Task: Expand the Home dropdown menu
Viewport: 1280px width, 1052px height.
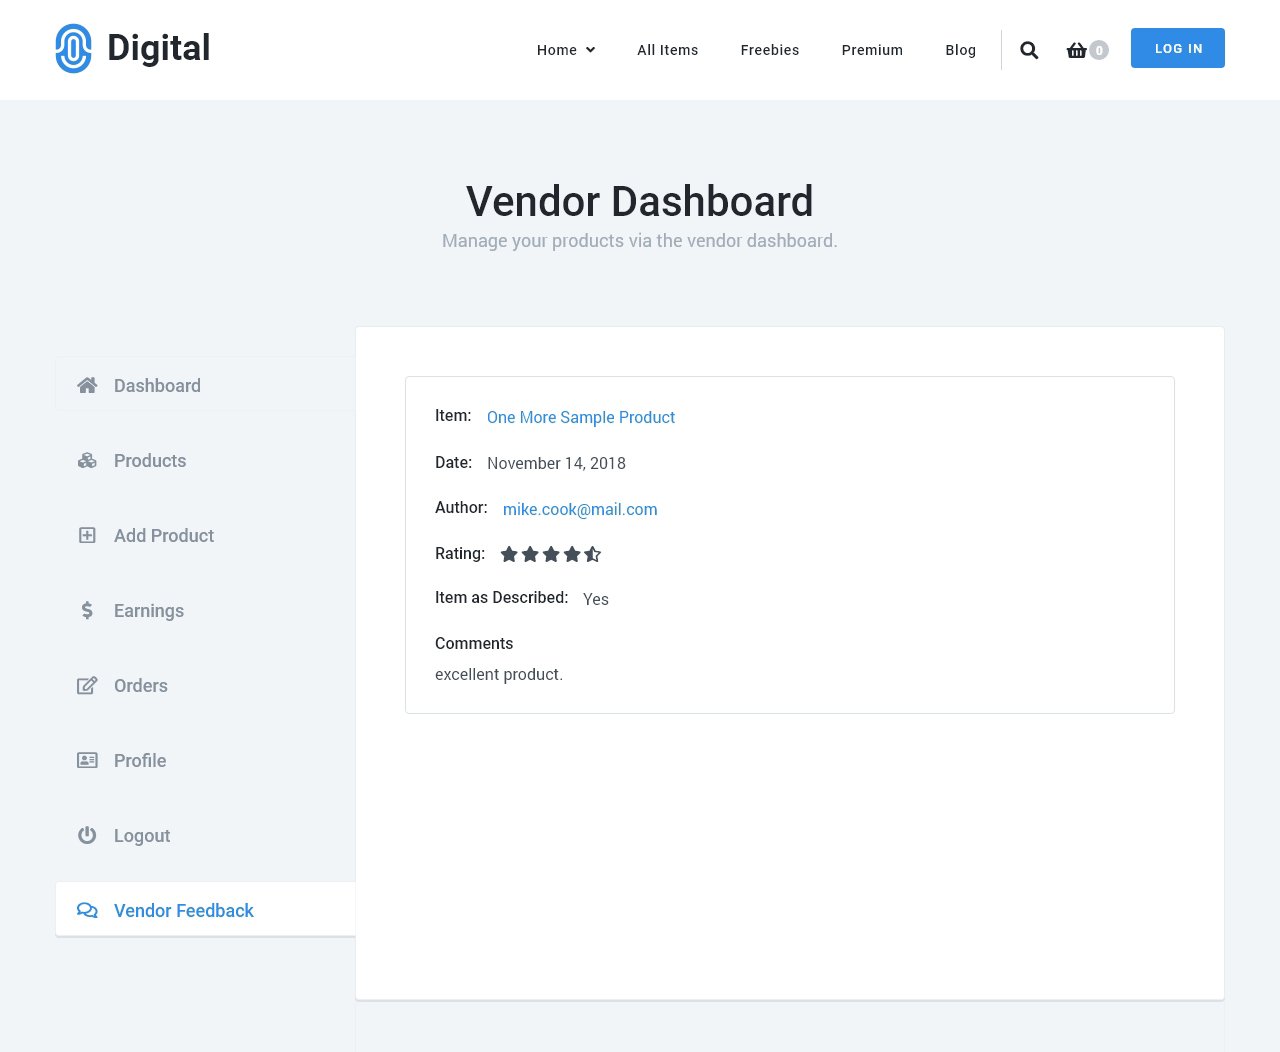Action: (565, 50)
